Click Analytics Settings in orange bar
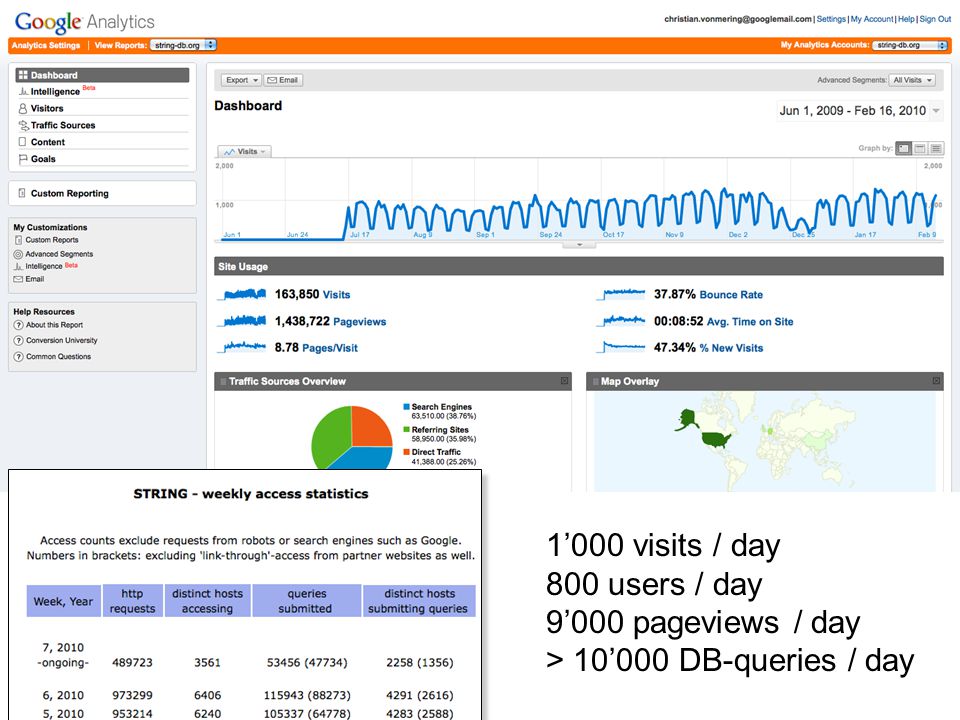 (46, 45)
